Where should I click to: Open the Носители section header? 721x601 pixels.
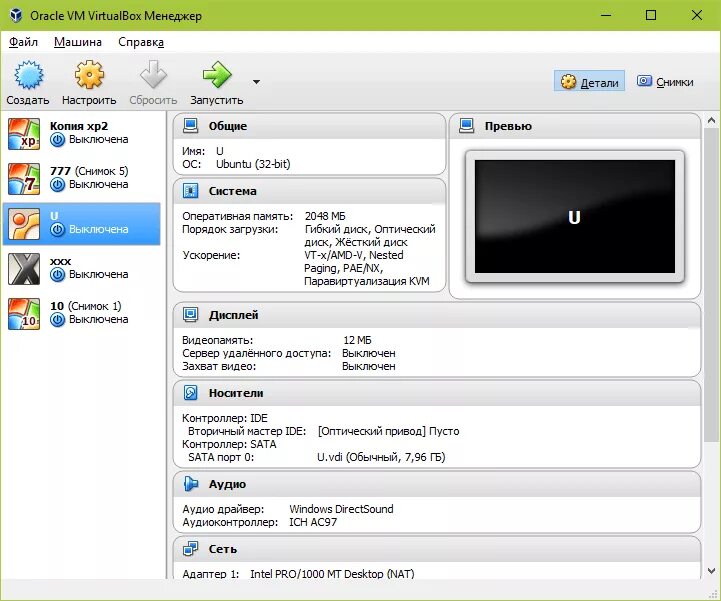point(437,393)
